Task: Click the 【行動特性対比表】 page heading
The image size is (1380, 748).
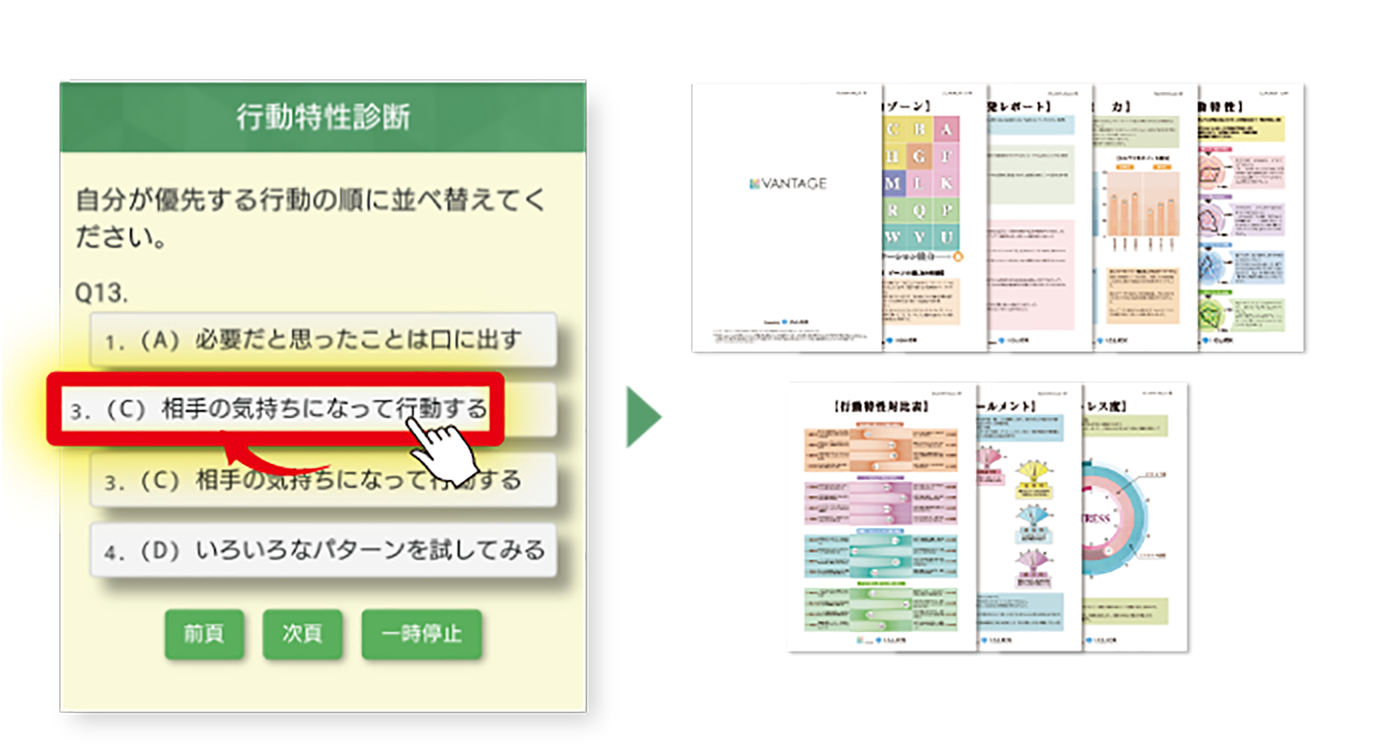Action: [x=880, y=407]
